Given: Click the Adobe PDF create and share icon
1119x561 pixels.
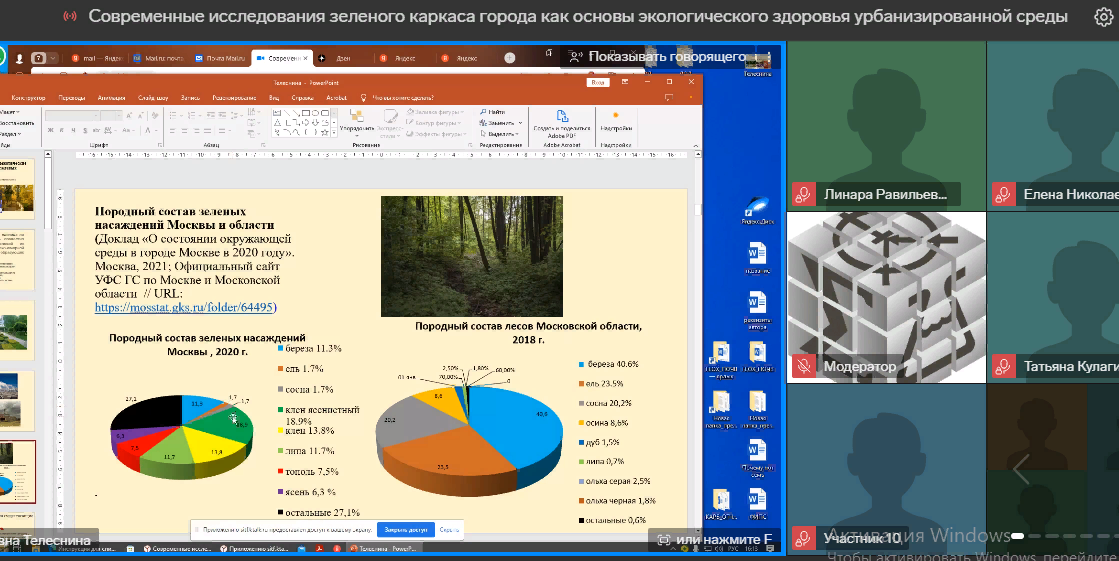Looking at the screenshot, I should pos(561,115).
